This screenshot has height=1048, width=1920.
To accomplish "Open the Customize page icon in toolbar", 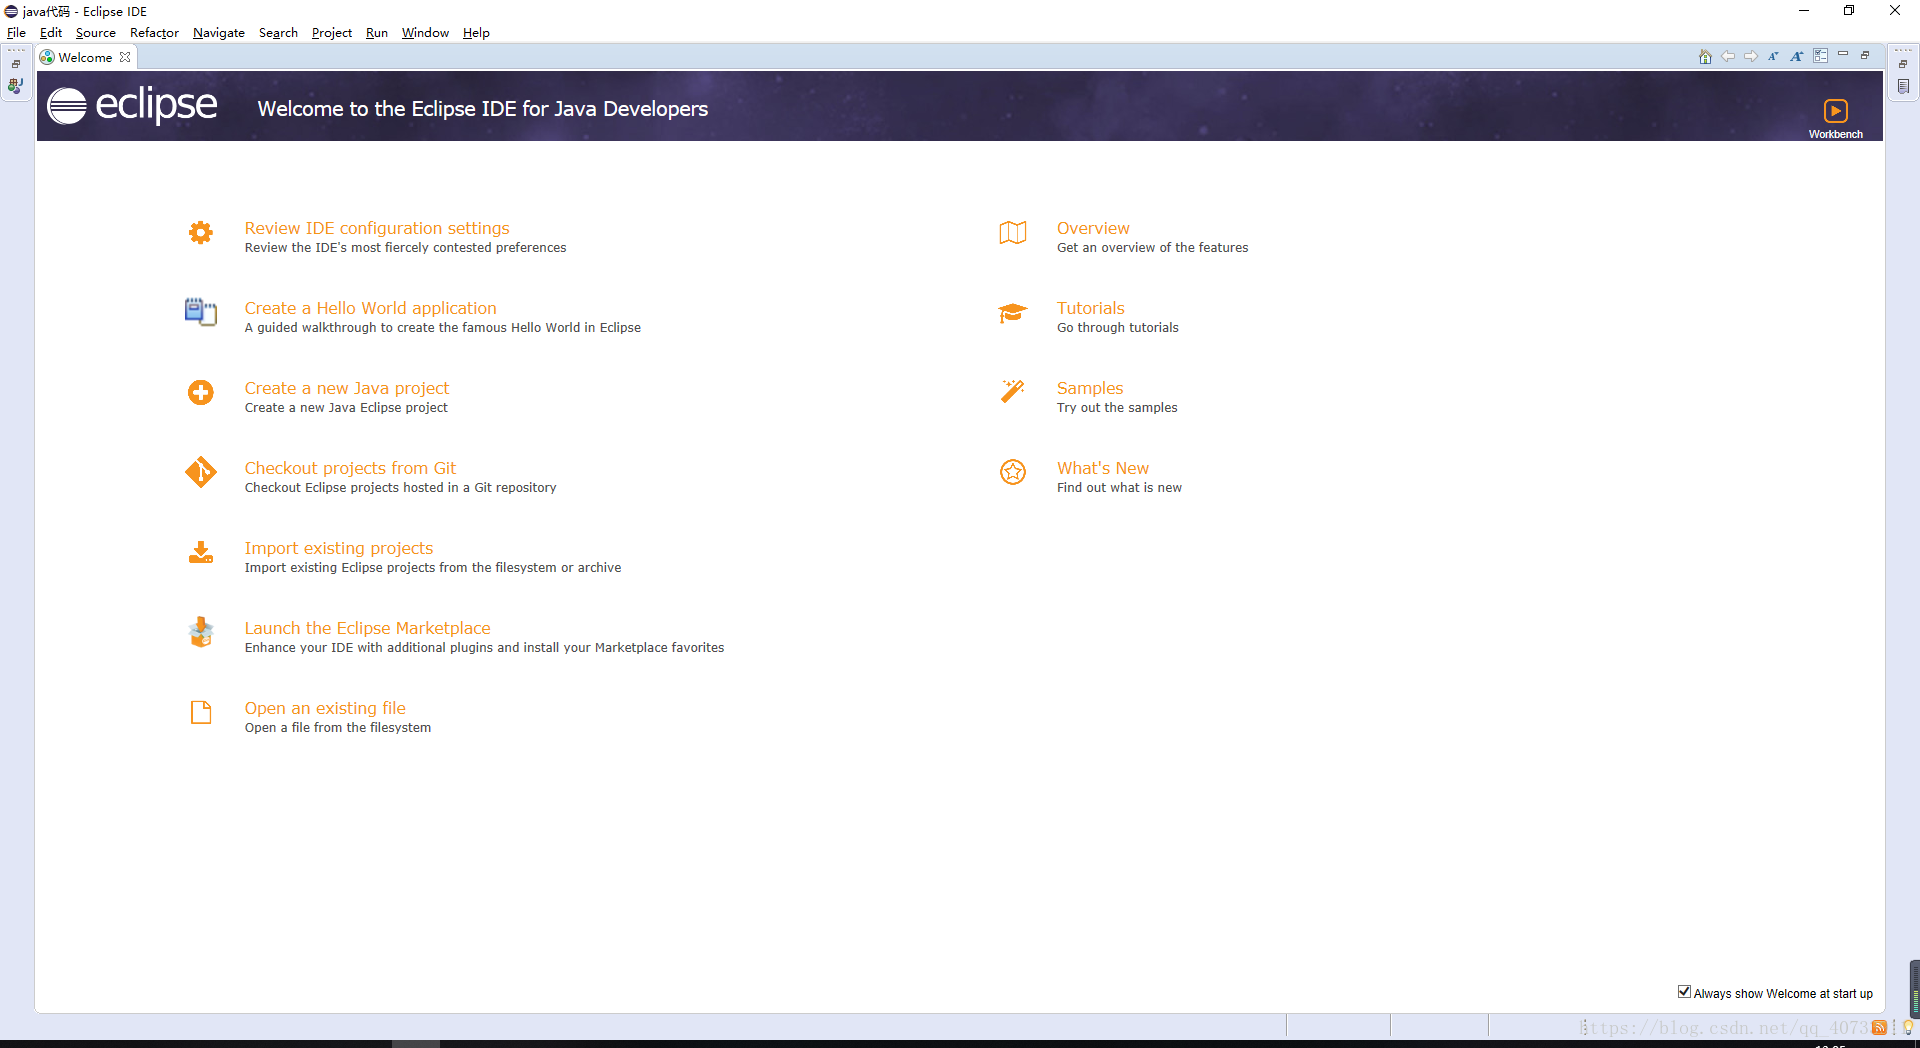I will [x=1821, y=57].
